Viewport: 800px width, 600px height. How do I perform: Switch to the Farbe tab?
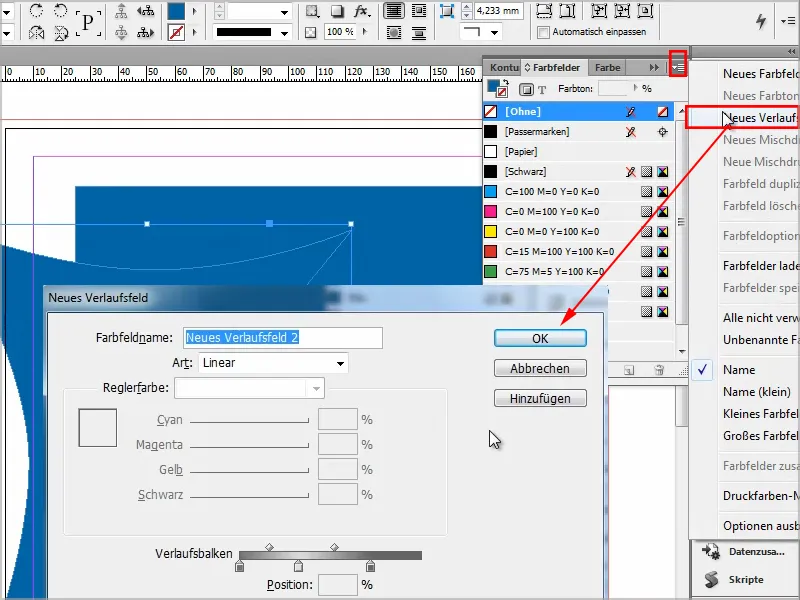click(608, 67)
